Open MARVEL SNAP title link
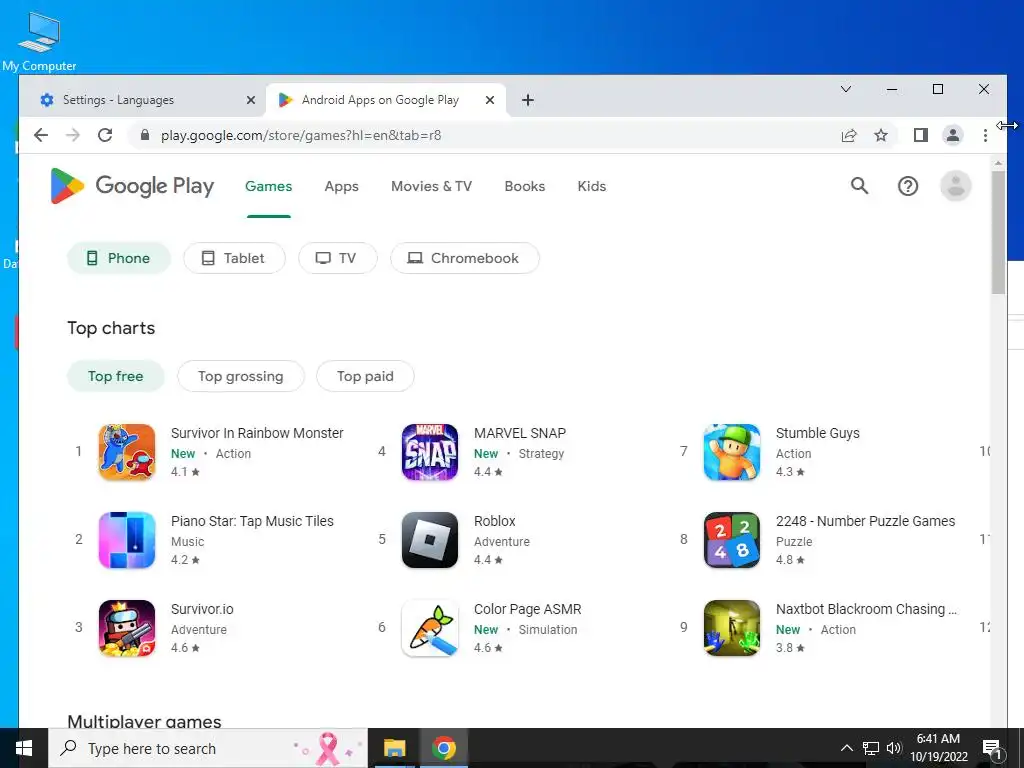Viewport: 1024px width, 768px height. coord(520,433)
